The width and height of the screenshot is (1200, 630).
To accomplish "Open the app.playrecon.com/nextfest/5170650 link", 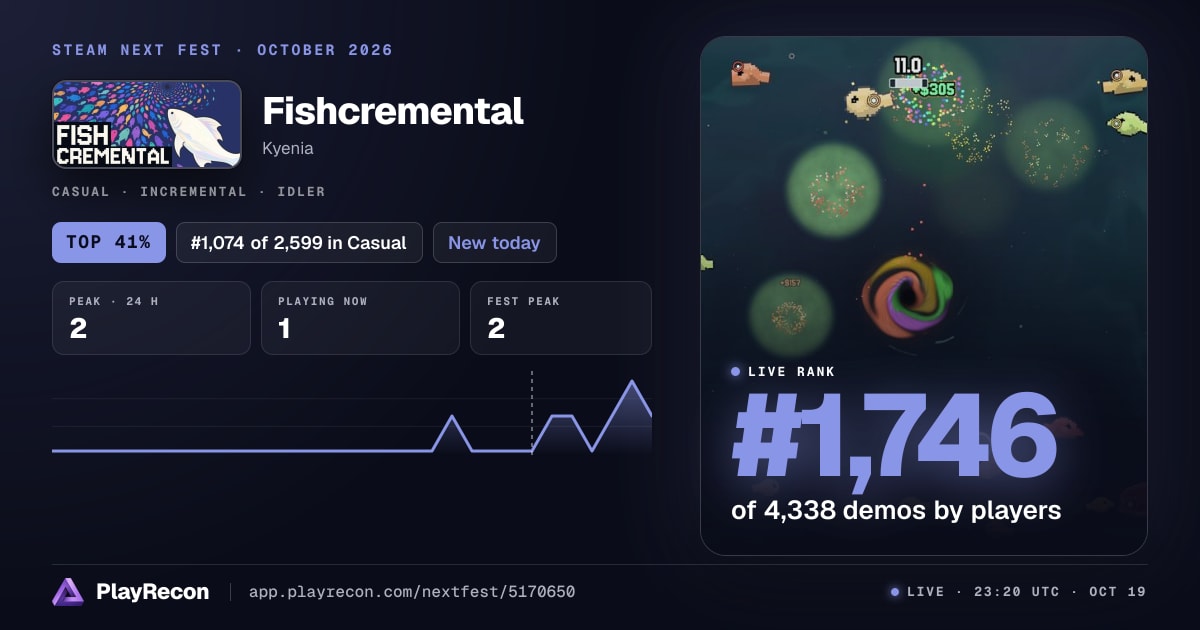I will click(x=412, y=592).
